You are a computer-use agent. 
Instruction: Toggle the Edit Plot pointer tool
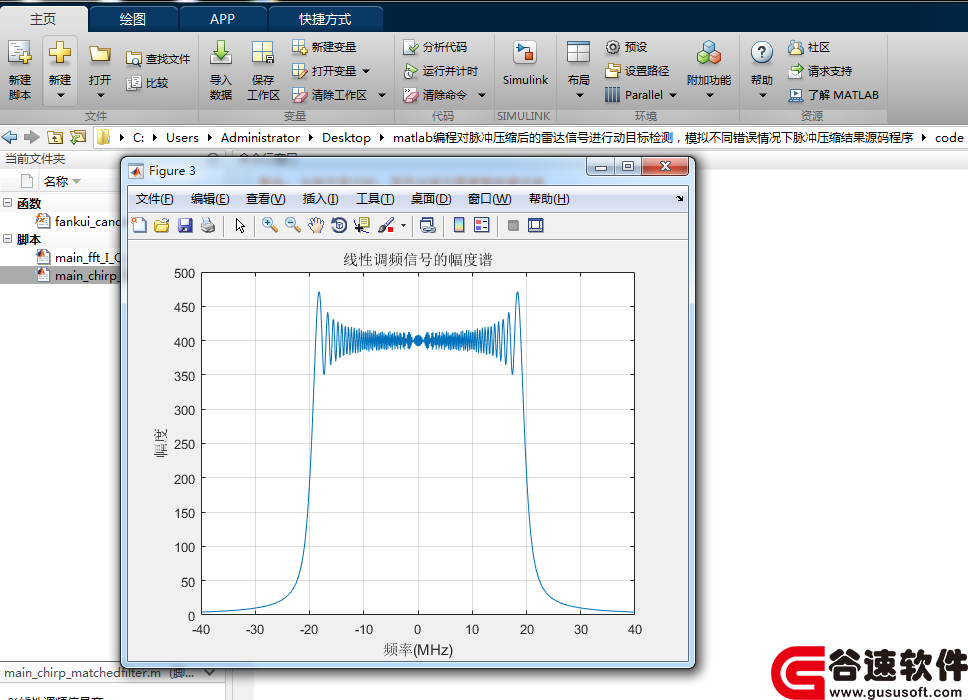pos(240,225)
